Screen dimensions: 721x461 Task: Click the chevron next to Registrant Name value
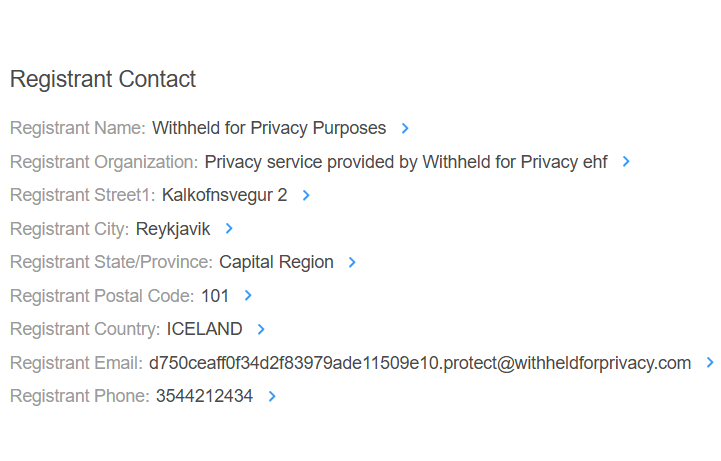(405, 128)
